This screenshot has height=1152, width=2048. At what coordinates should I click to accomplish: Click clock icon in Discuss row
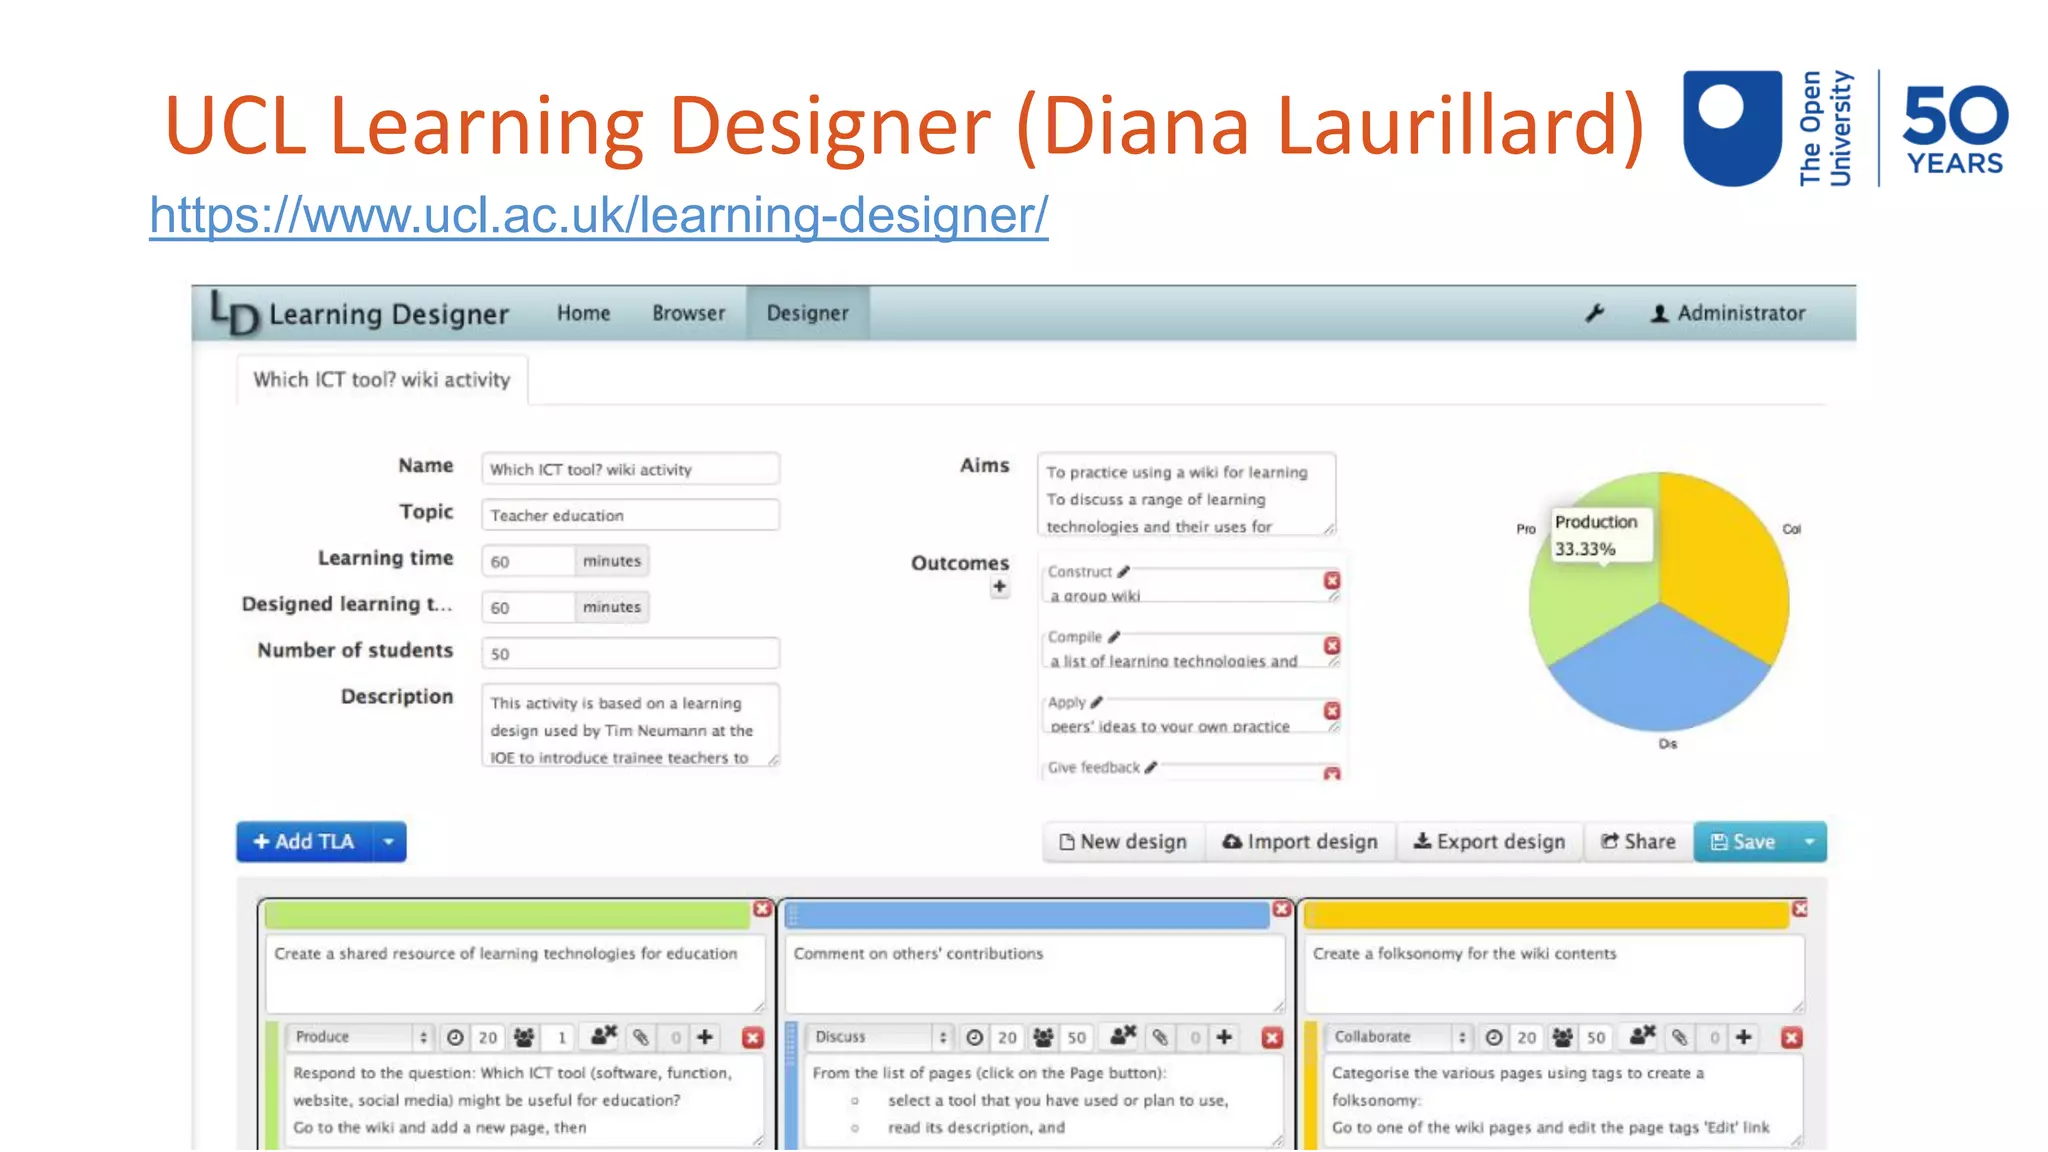[975, 1038]
